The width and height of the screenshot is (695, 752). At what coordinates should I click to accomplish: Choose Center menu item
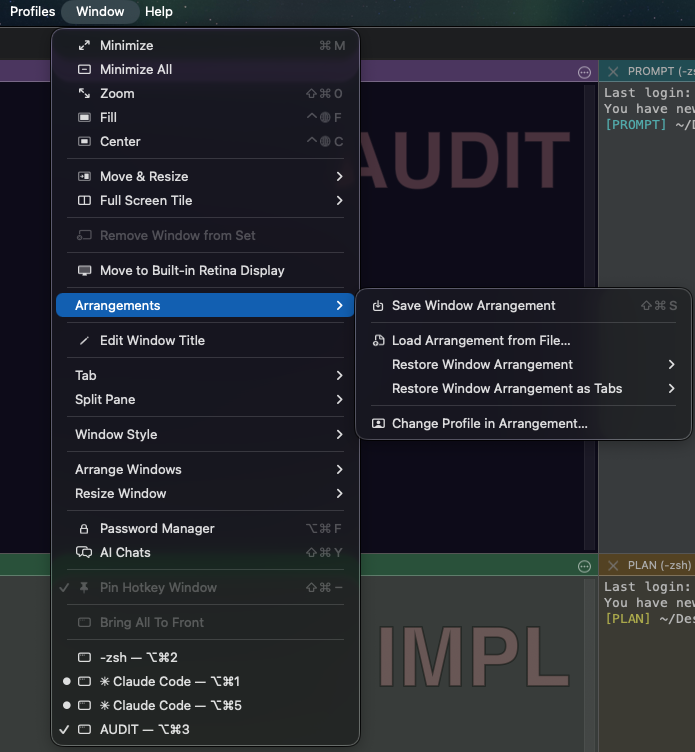[205, 141]
